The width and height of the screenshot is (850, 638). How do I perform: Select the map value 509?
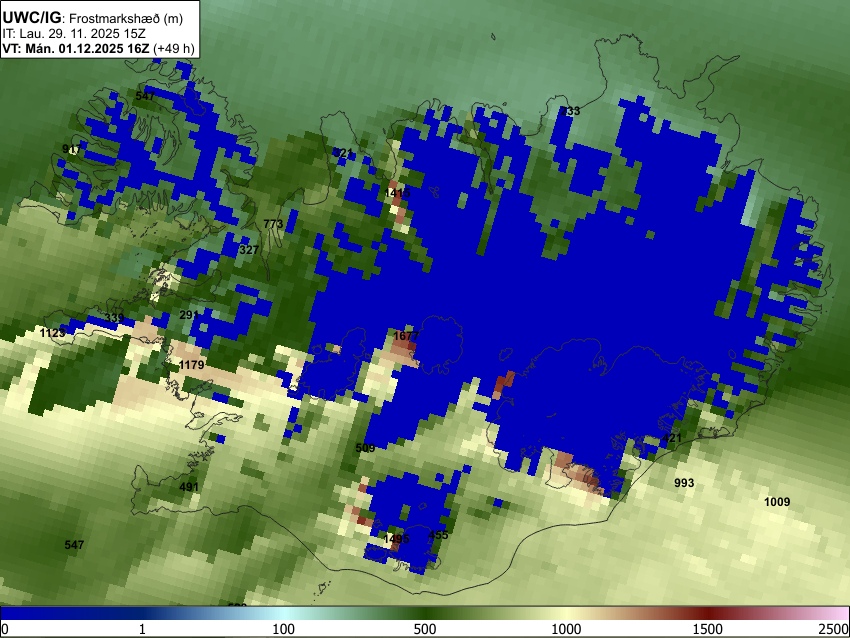click(365, 448)
